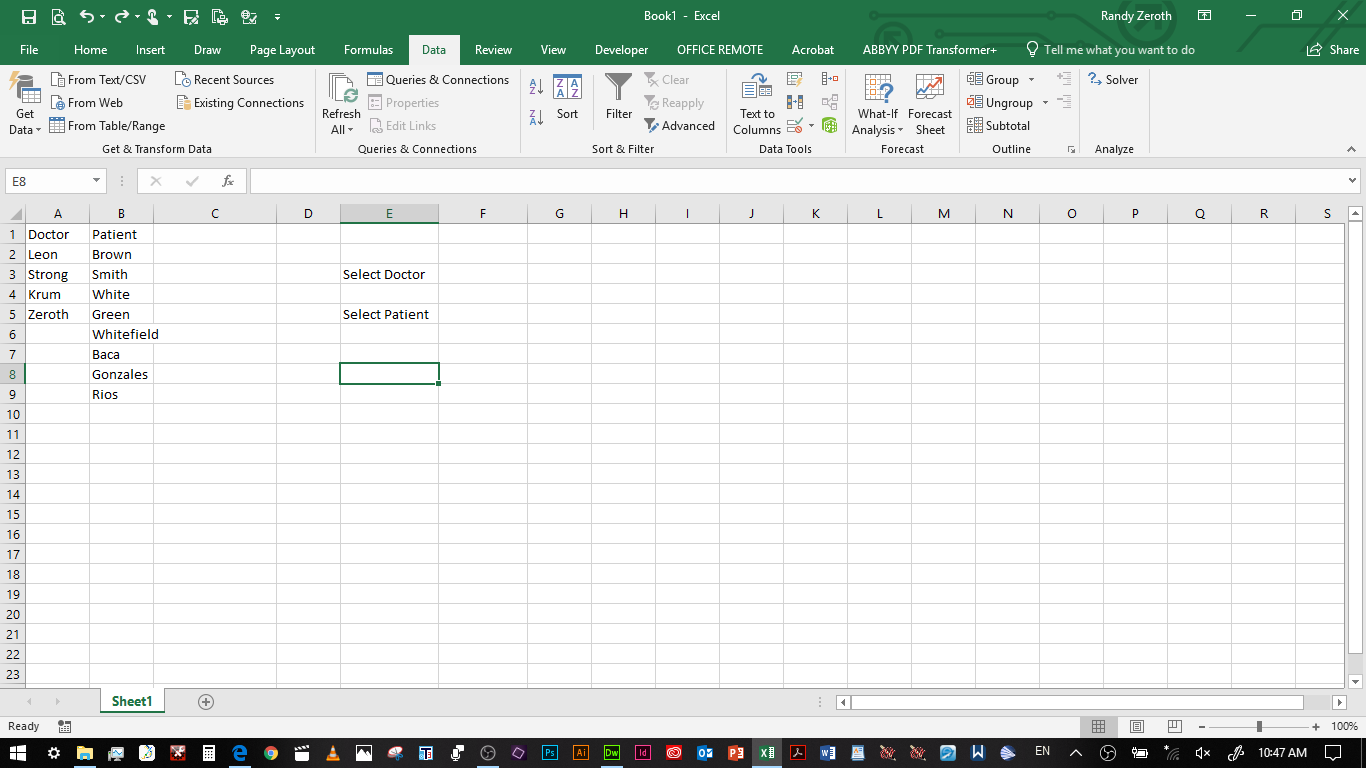Select the Sheet1 worksheet tab

pyautogui.click(x=131, y=701)
